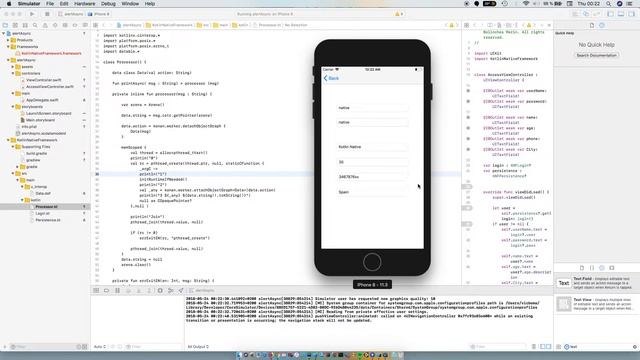
Task: Collapse the controllers folder
Action: [x=13, y=73]
